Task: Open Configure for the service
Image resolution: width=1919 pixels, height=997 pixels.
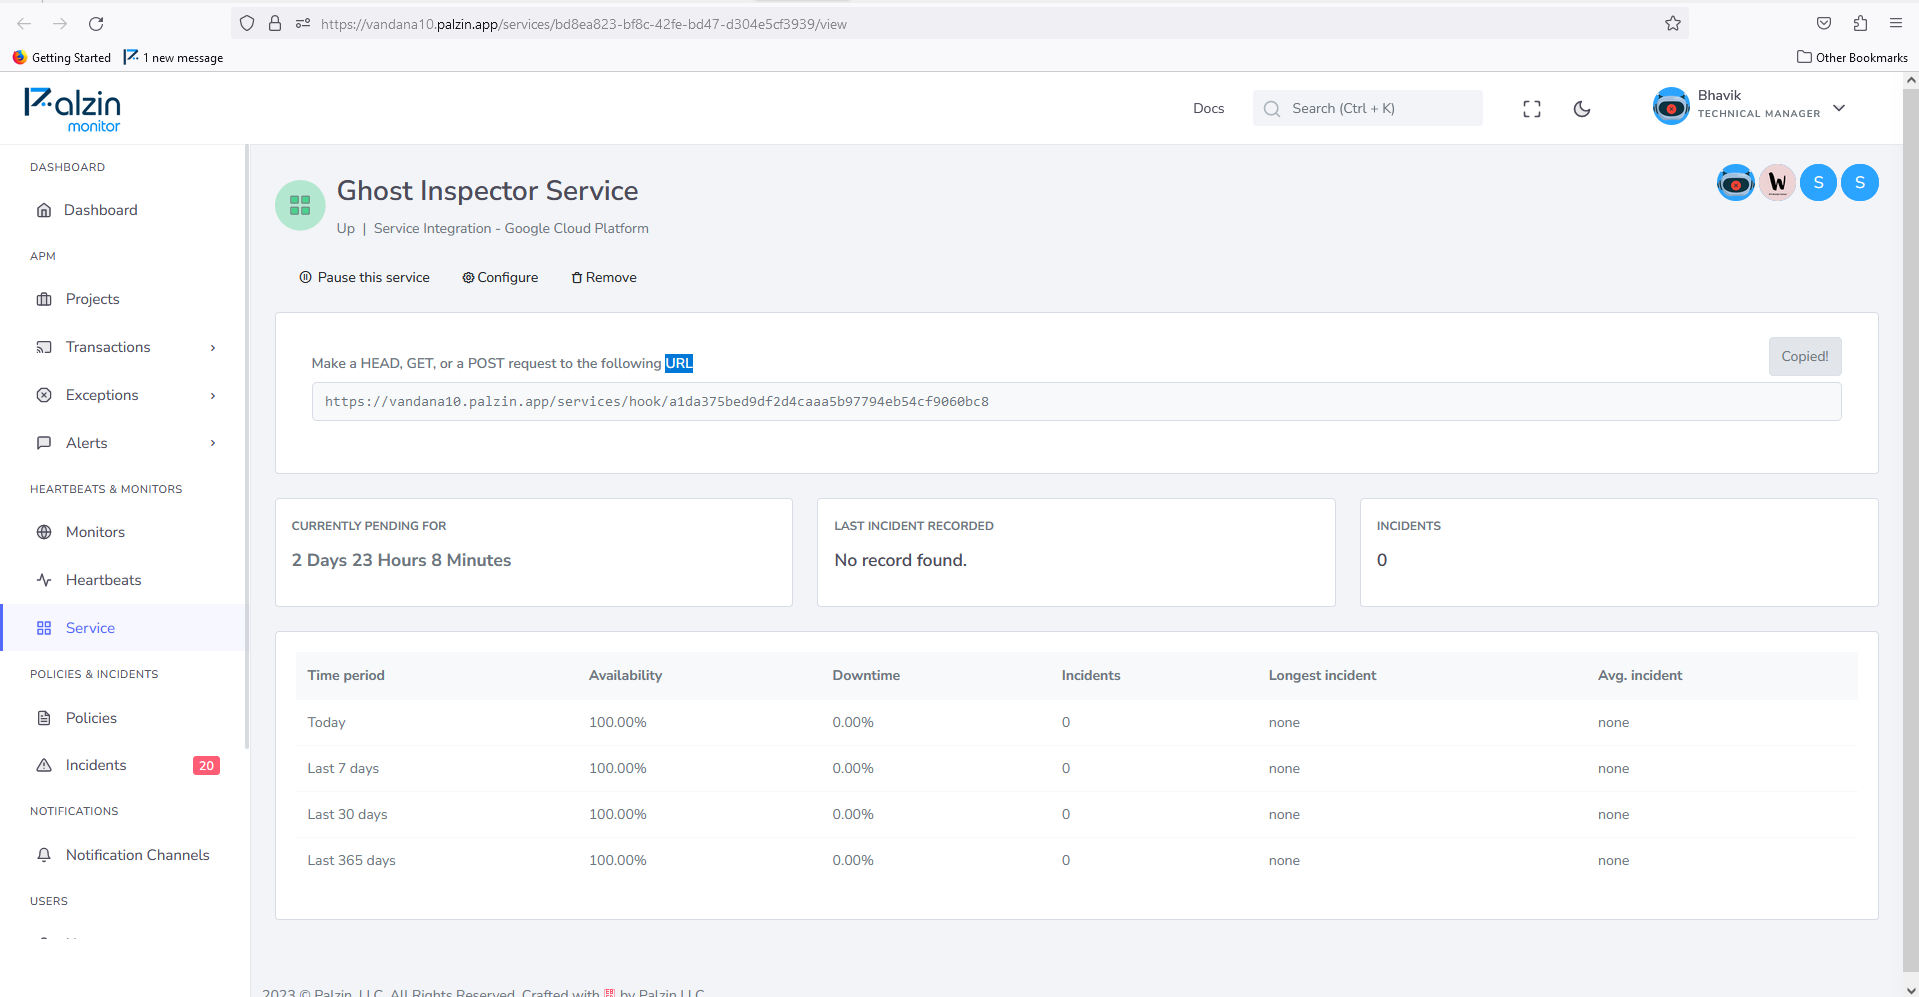Action: tap(500, 278)
